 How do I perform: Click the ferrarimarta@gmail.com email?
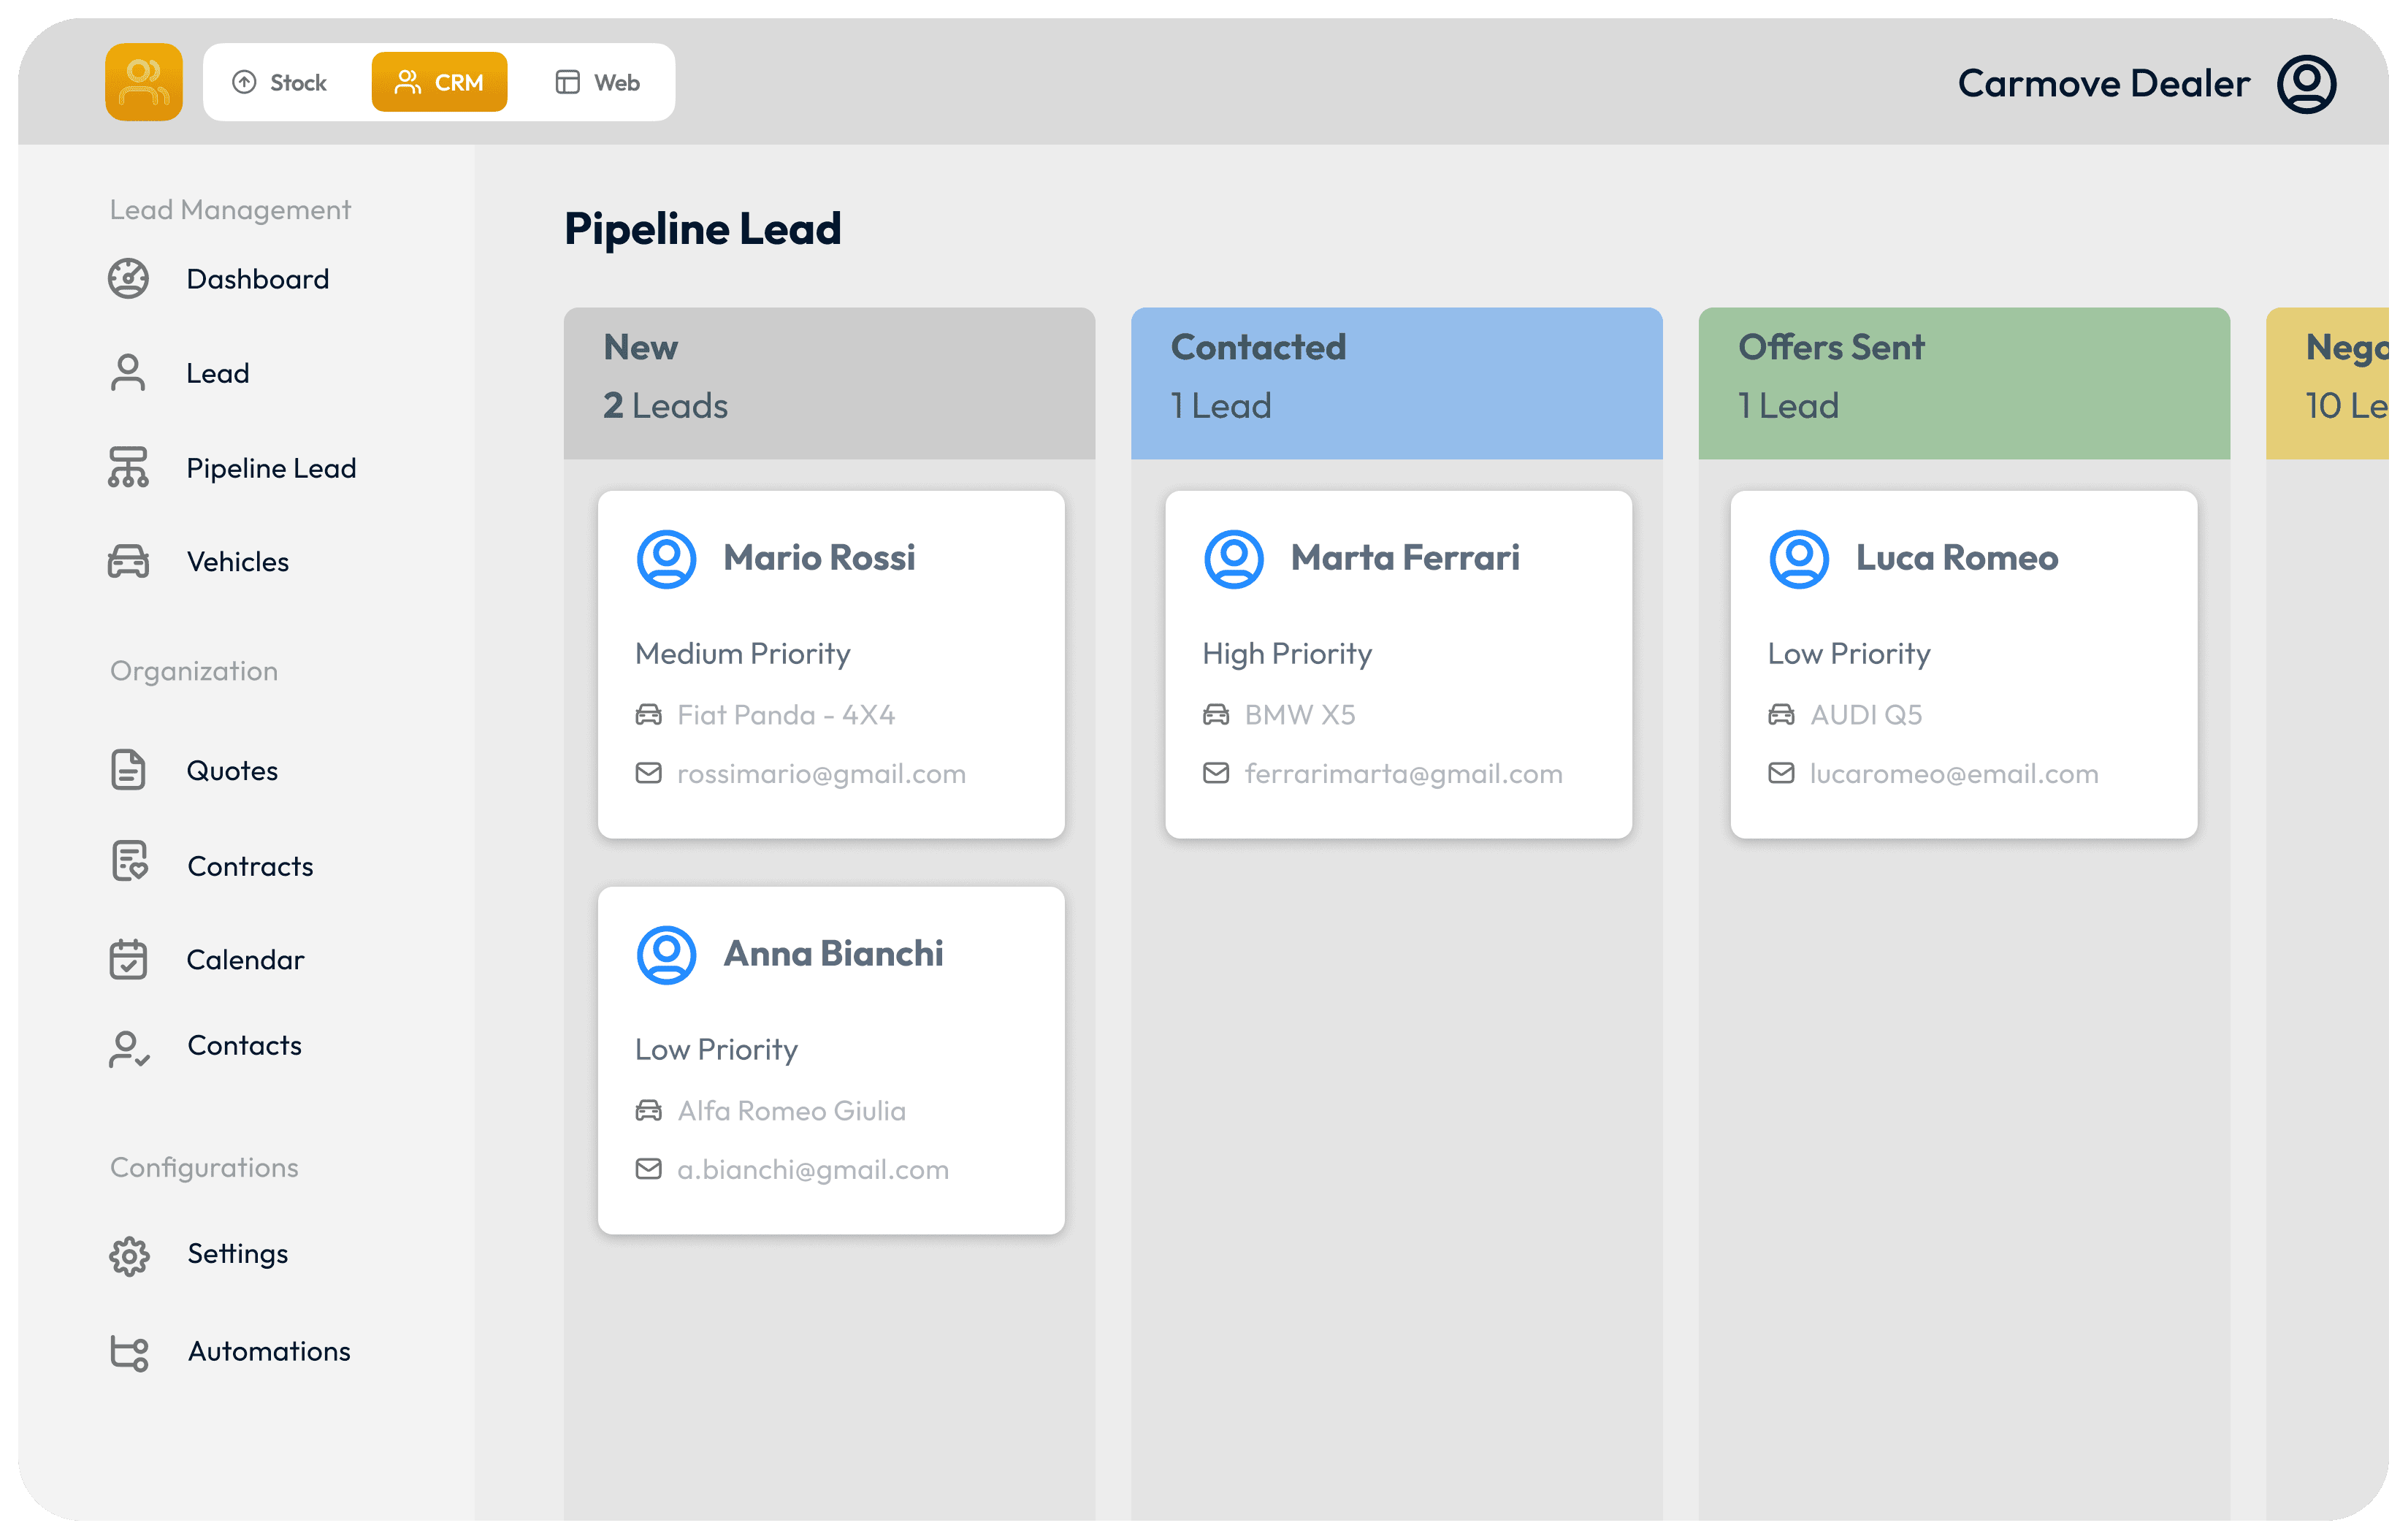point(1404,774)
